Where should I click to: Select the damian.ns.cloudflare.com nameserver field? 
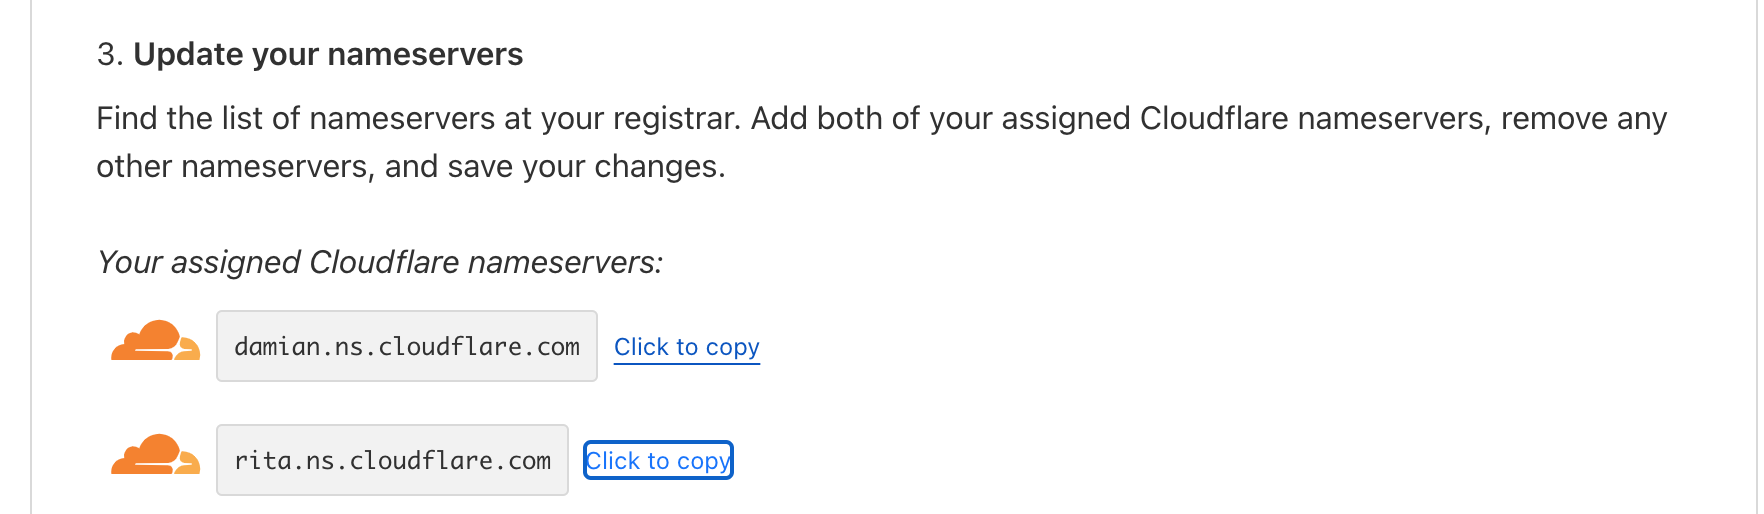[x=406, y=347]
